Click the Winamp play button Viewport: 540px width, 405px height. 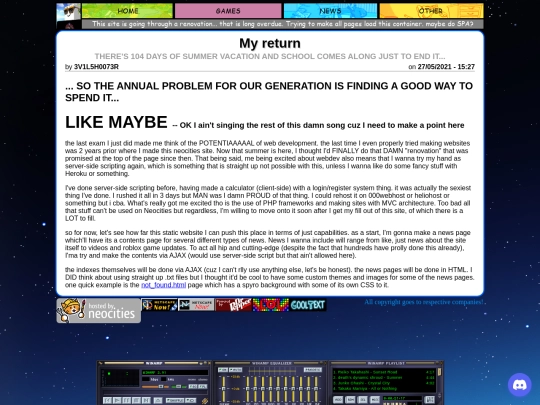coord(117,401)
